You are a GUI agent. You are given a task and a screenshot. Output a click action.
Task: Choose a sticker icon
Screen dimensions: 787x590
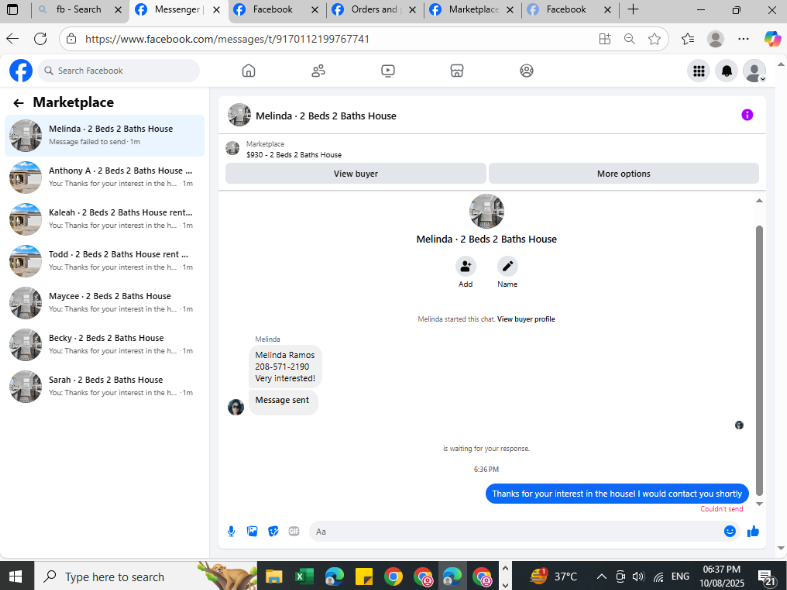273,531
